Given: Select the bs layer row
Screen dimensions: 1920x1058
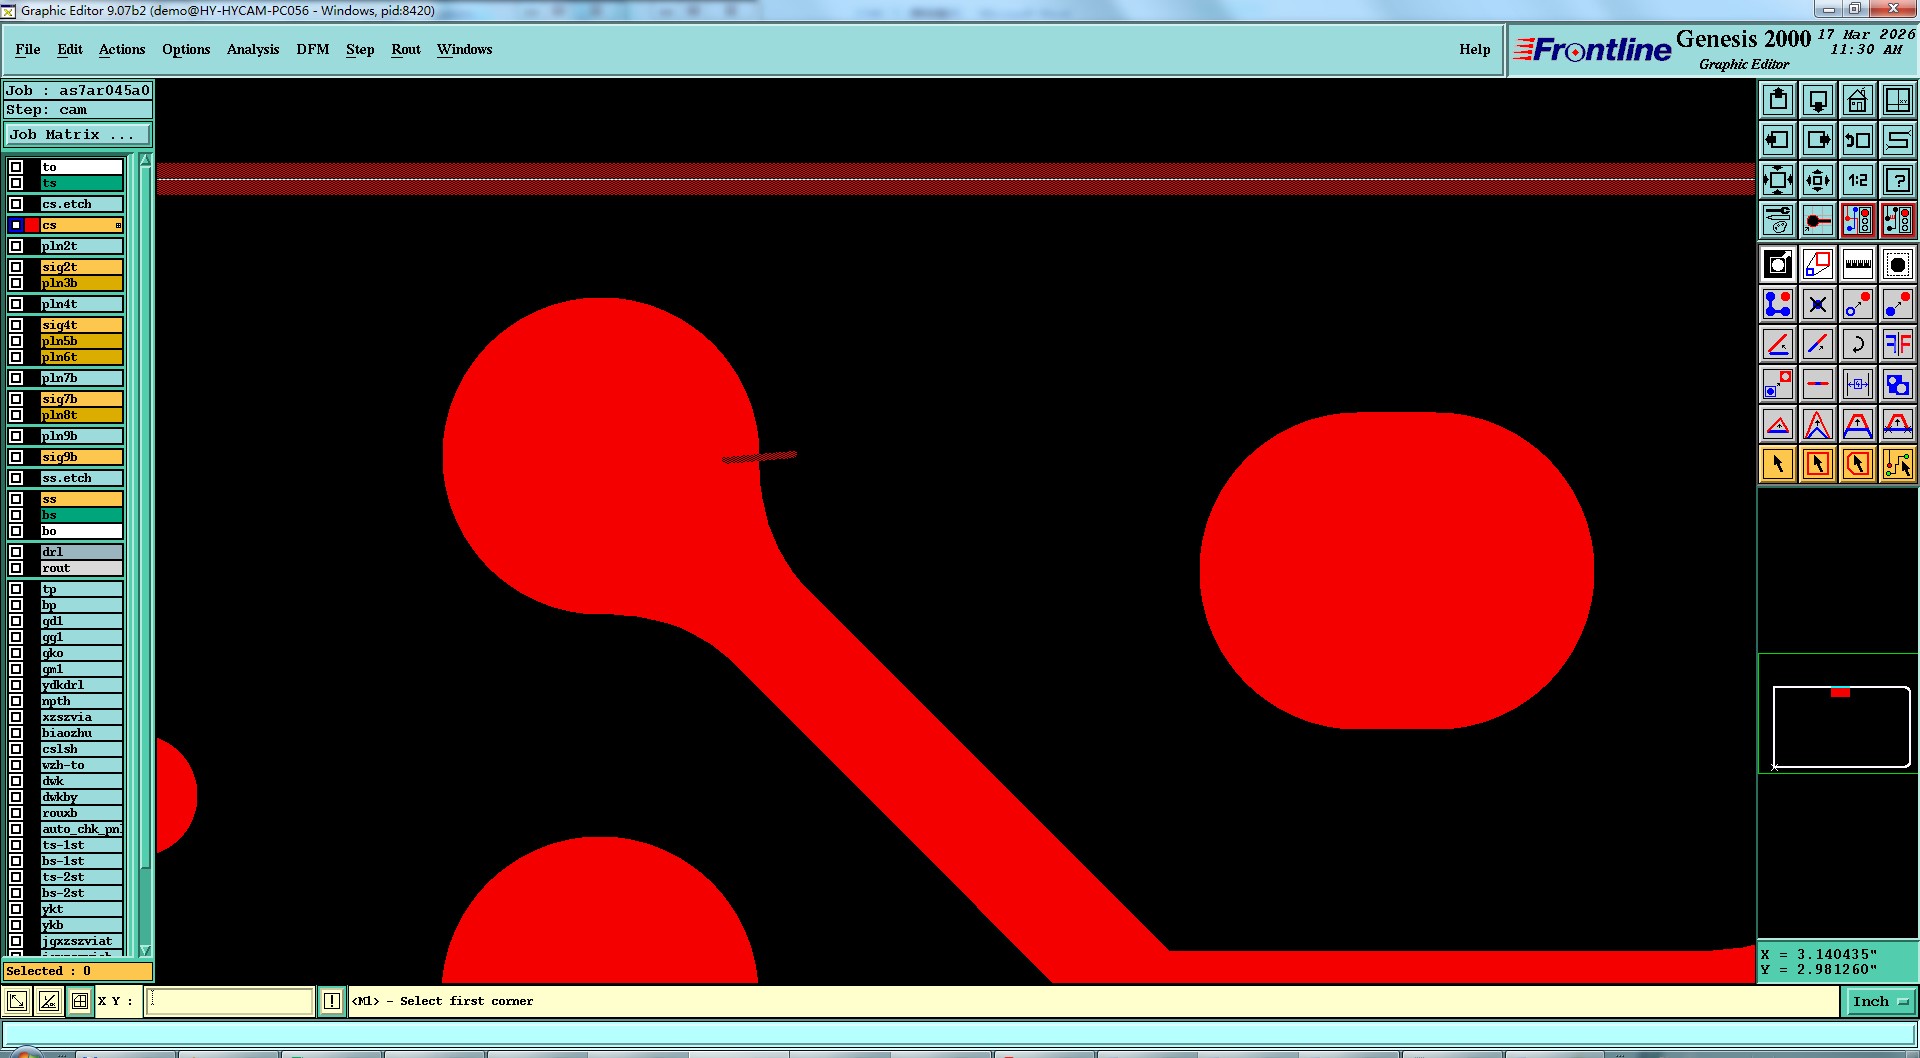Looking at the screenshot, I should click(81, 515).
